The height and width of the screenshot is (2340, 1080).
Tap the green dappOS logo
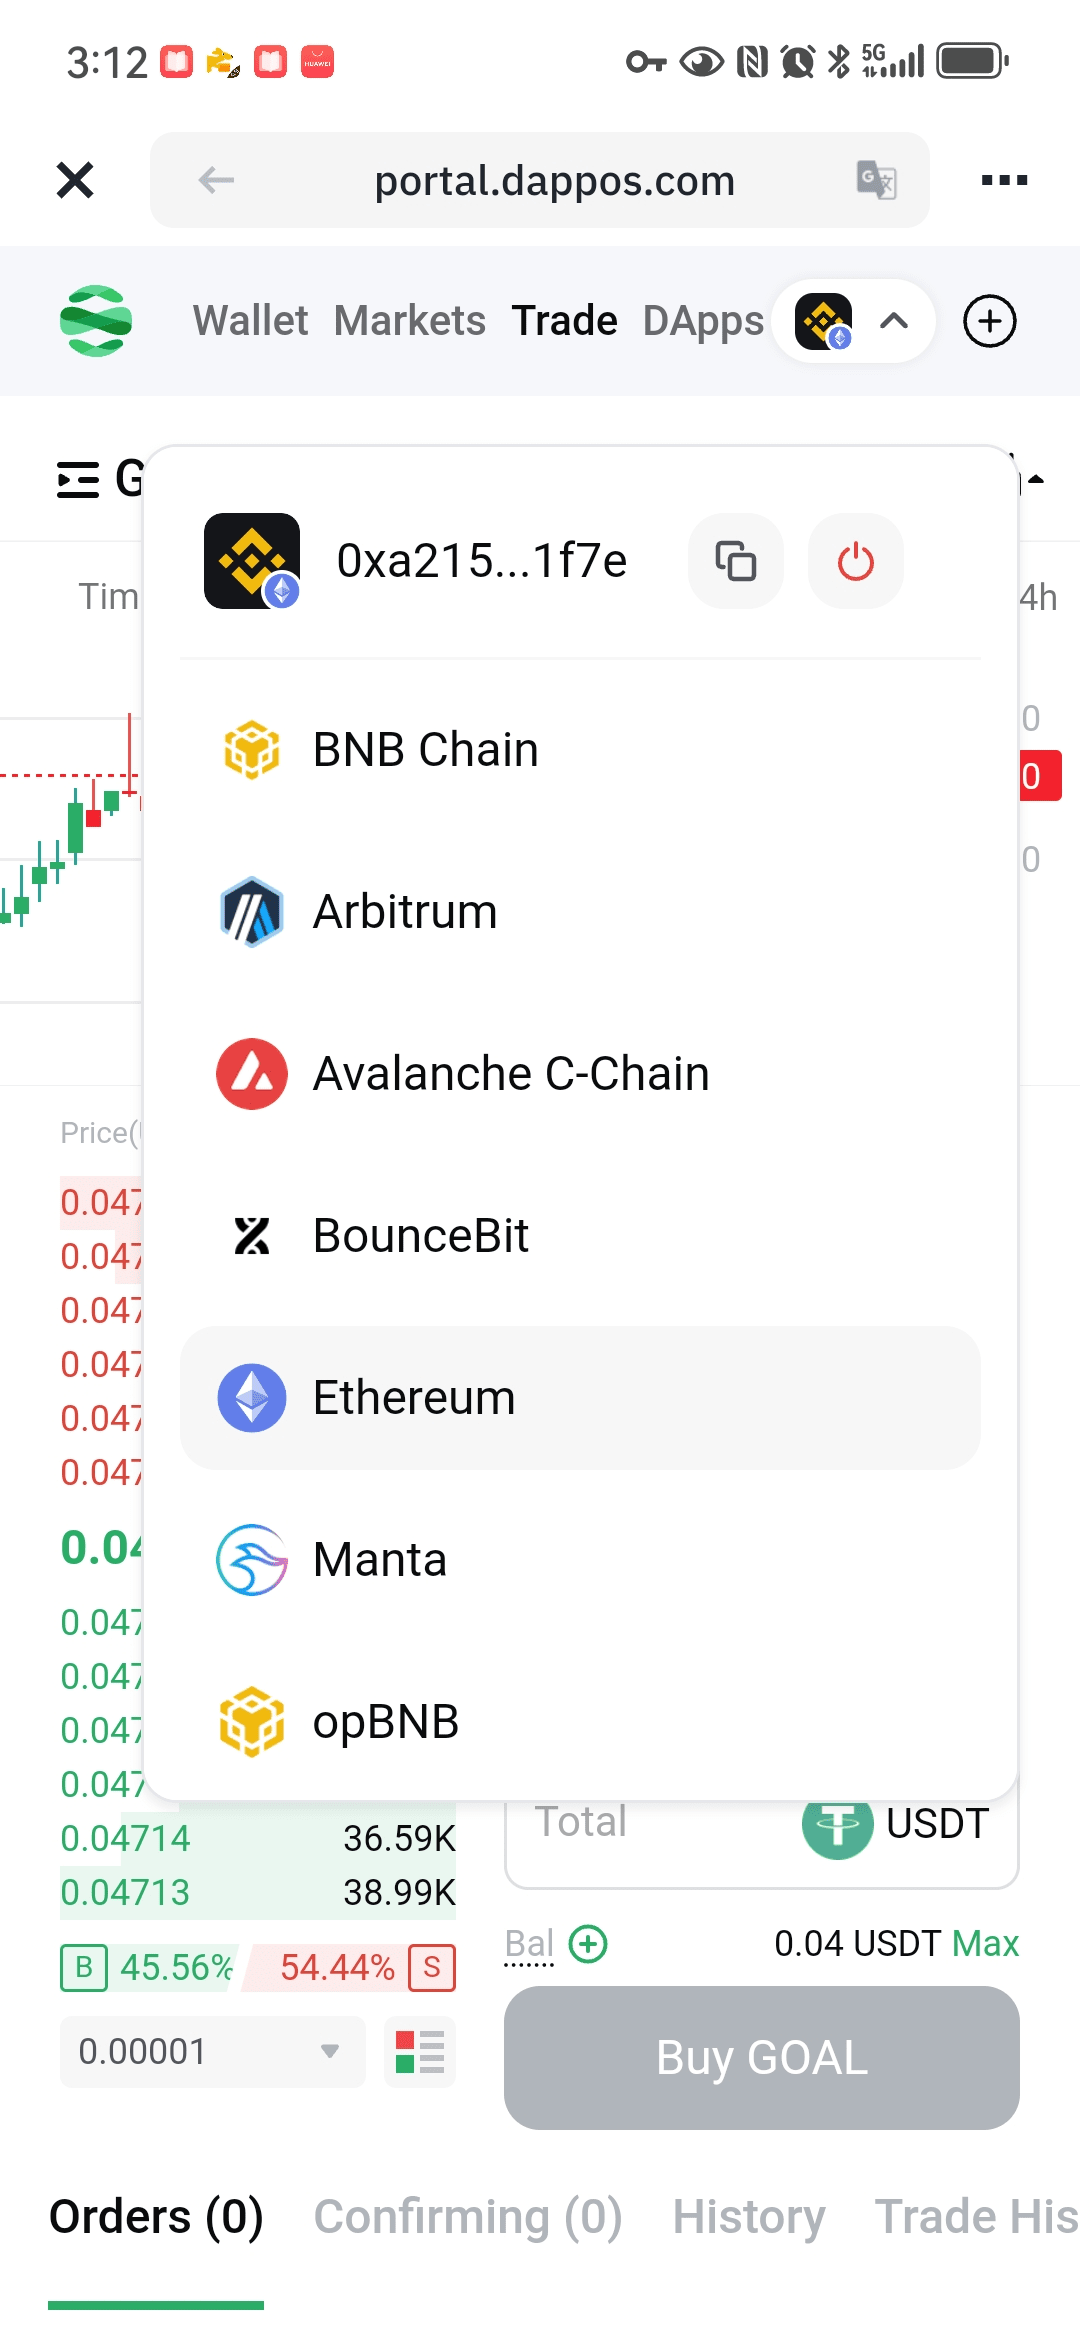[96, 321]
